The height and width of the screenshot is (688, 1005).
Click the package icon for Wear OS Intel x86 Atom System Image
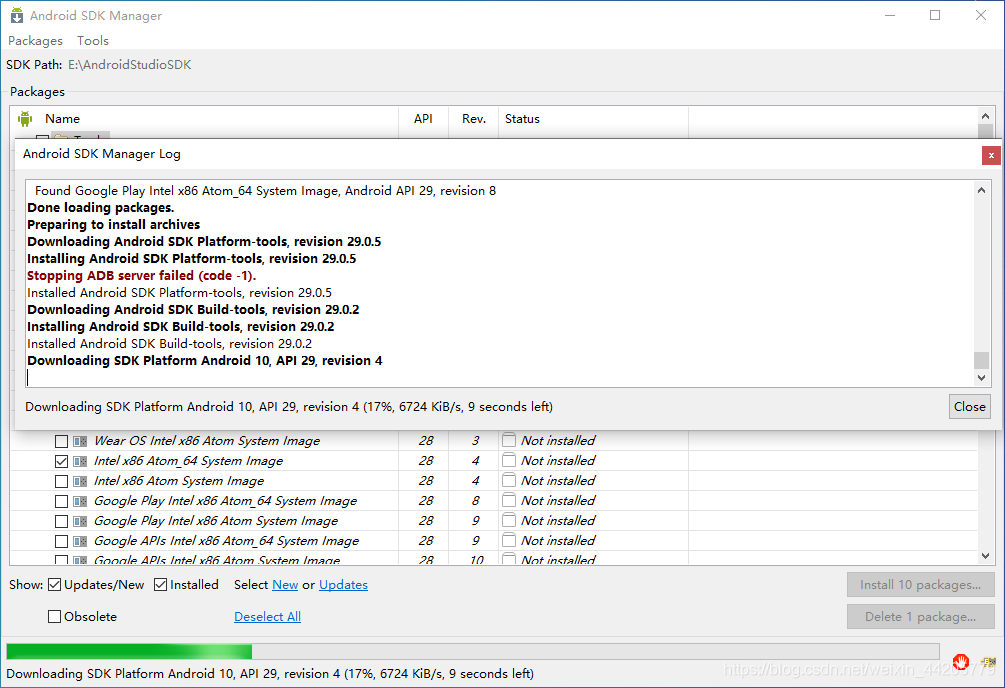[80, 441]
